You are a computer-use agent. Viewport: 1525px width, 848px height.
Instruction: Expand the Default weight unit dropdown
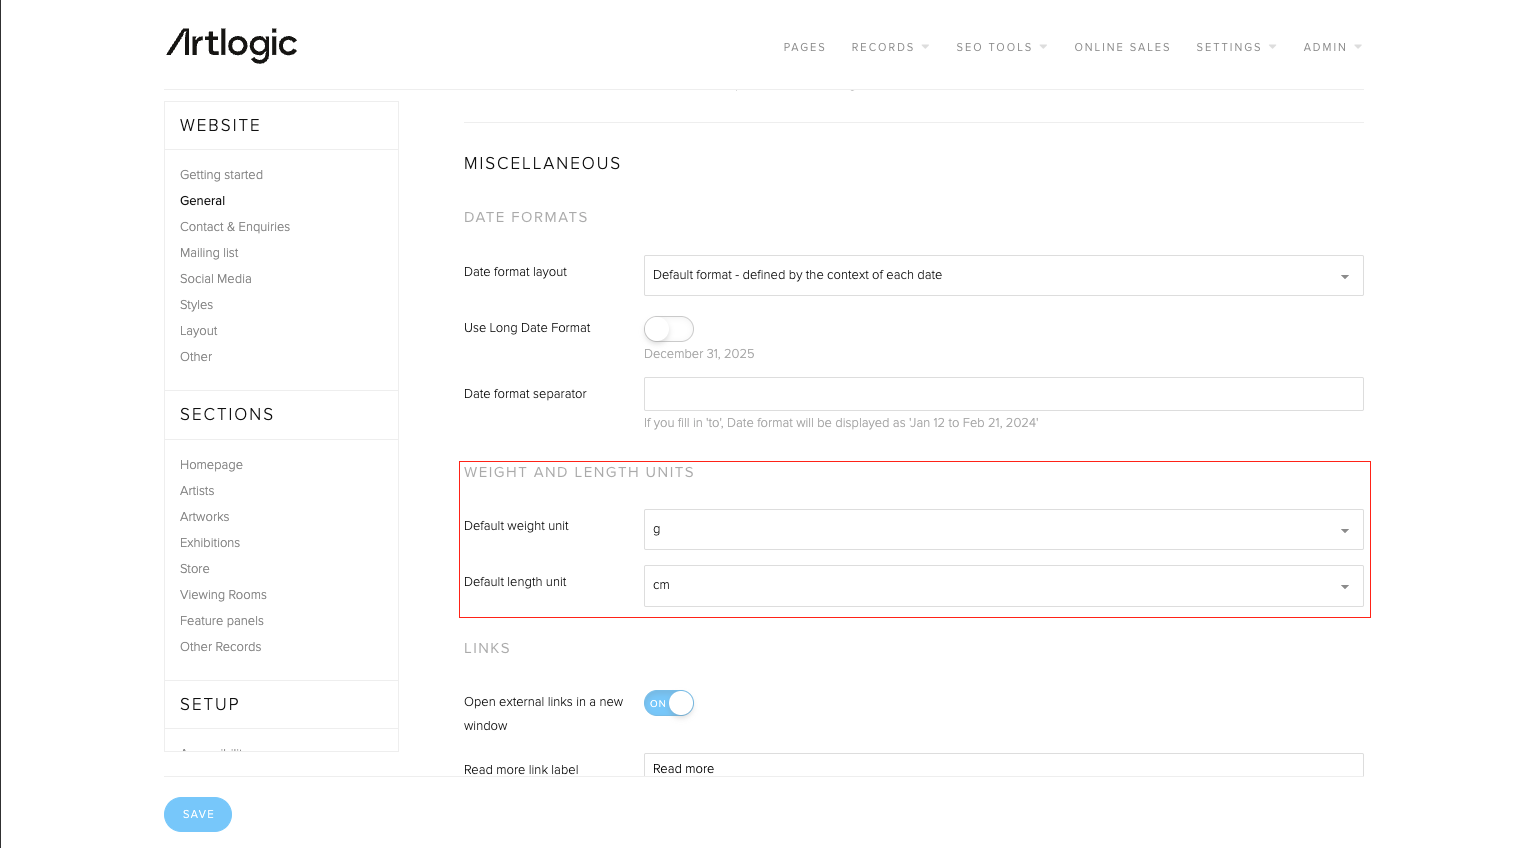point(1003,530)
